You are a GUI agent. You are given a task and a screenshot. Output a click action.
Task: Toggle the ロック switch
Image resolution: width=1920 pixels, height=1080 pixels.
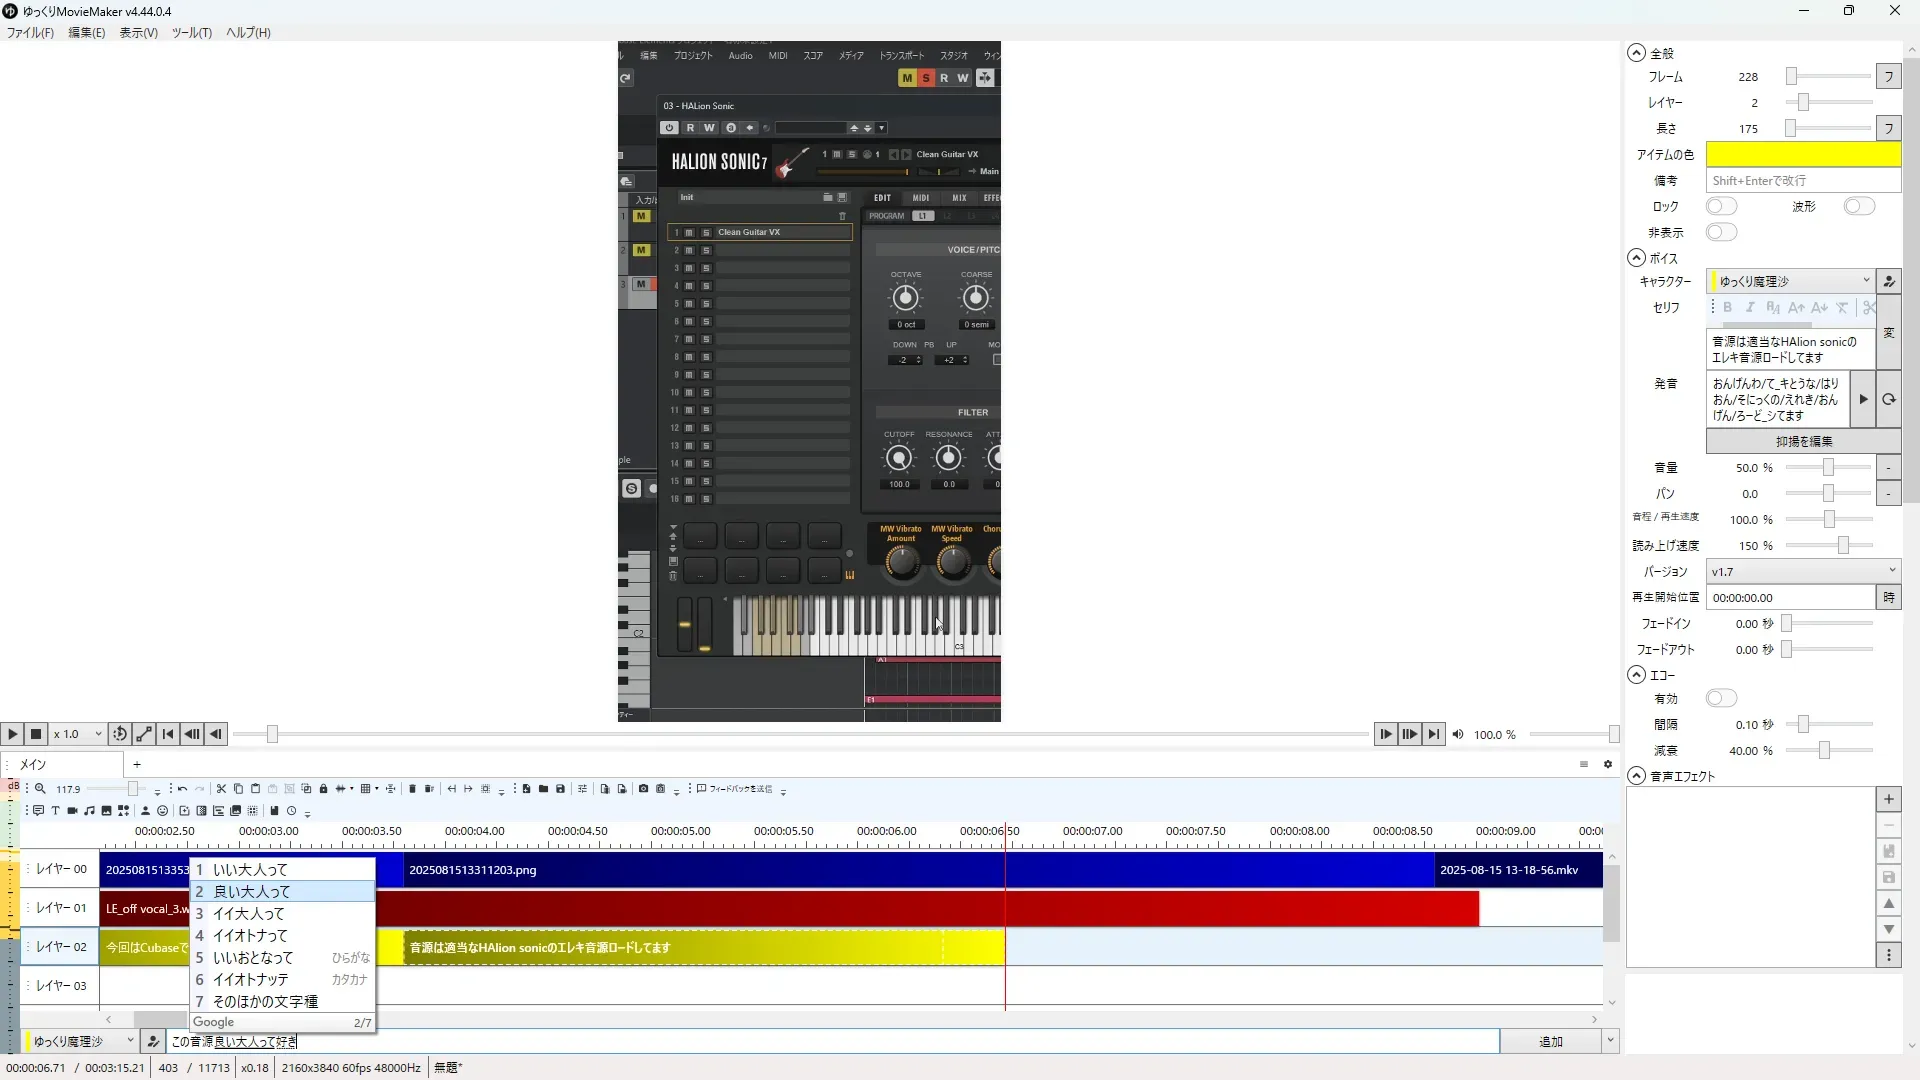coord(1721,207)
